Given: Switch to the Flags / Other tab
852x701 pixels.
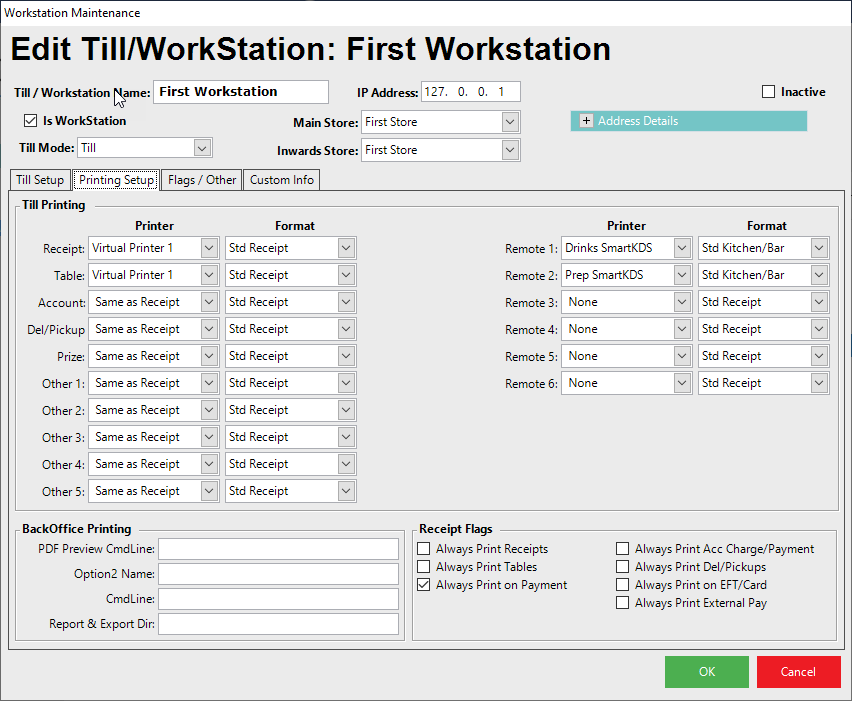Looking at the screenshot, I should 202,180.
